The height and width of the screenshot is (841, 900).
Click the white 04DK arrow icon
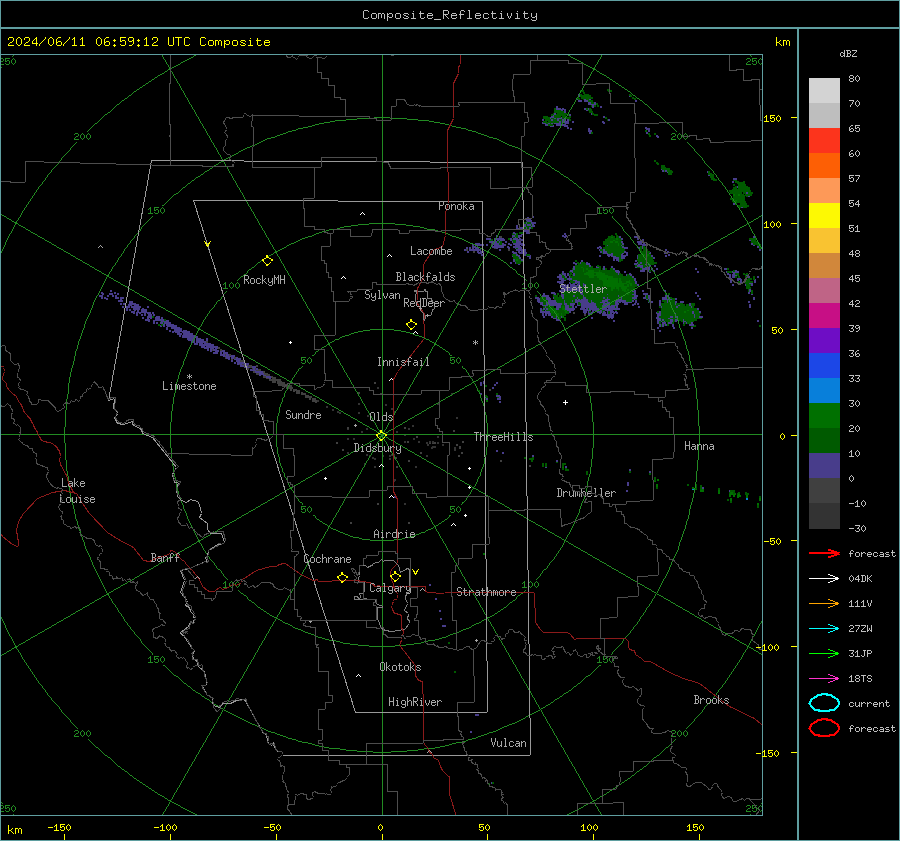[x=824, y=578]
